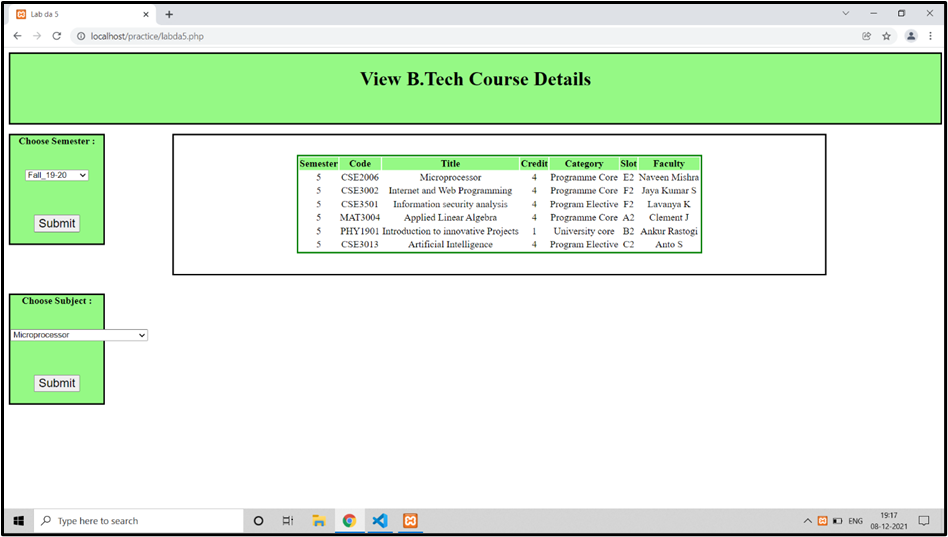Image resolution: width=948 pixels, height=537 pixels.
Task: Click the Slot column header
Action: [629, 163]
